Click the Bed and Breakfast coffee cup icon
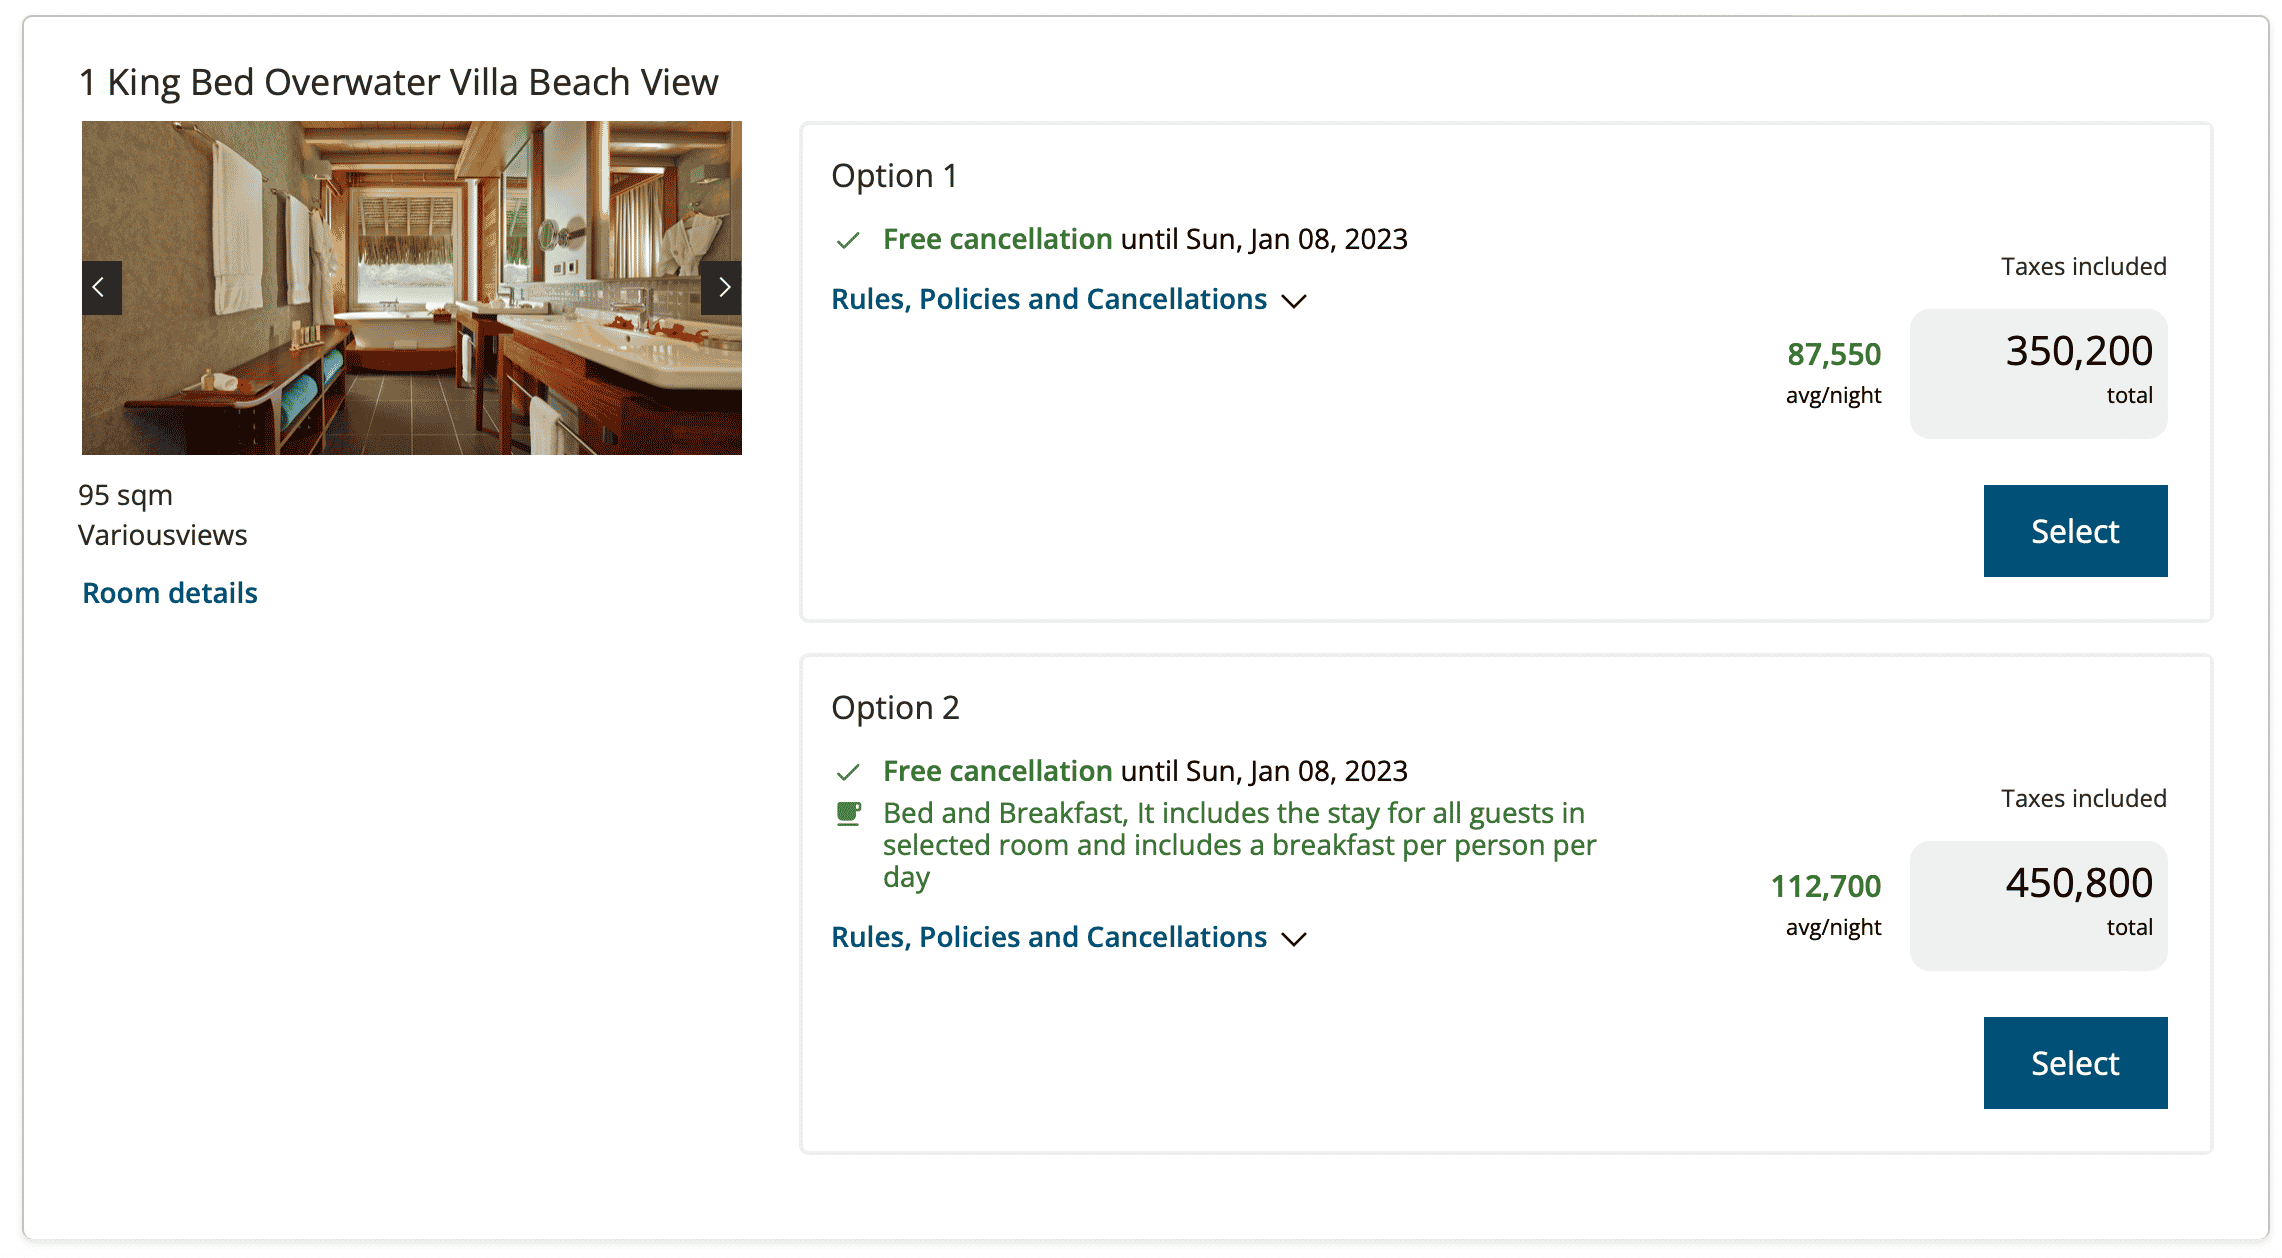Screen dimensions: 2282x1258 pyautogui.click(x=848, y=814)
